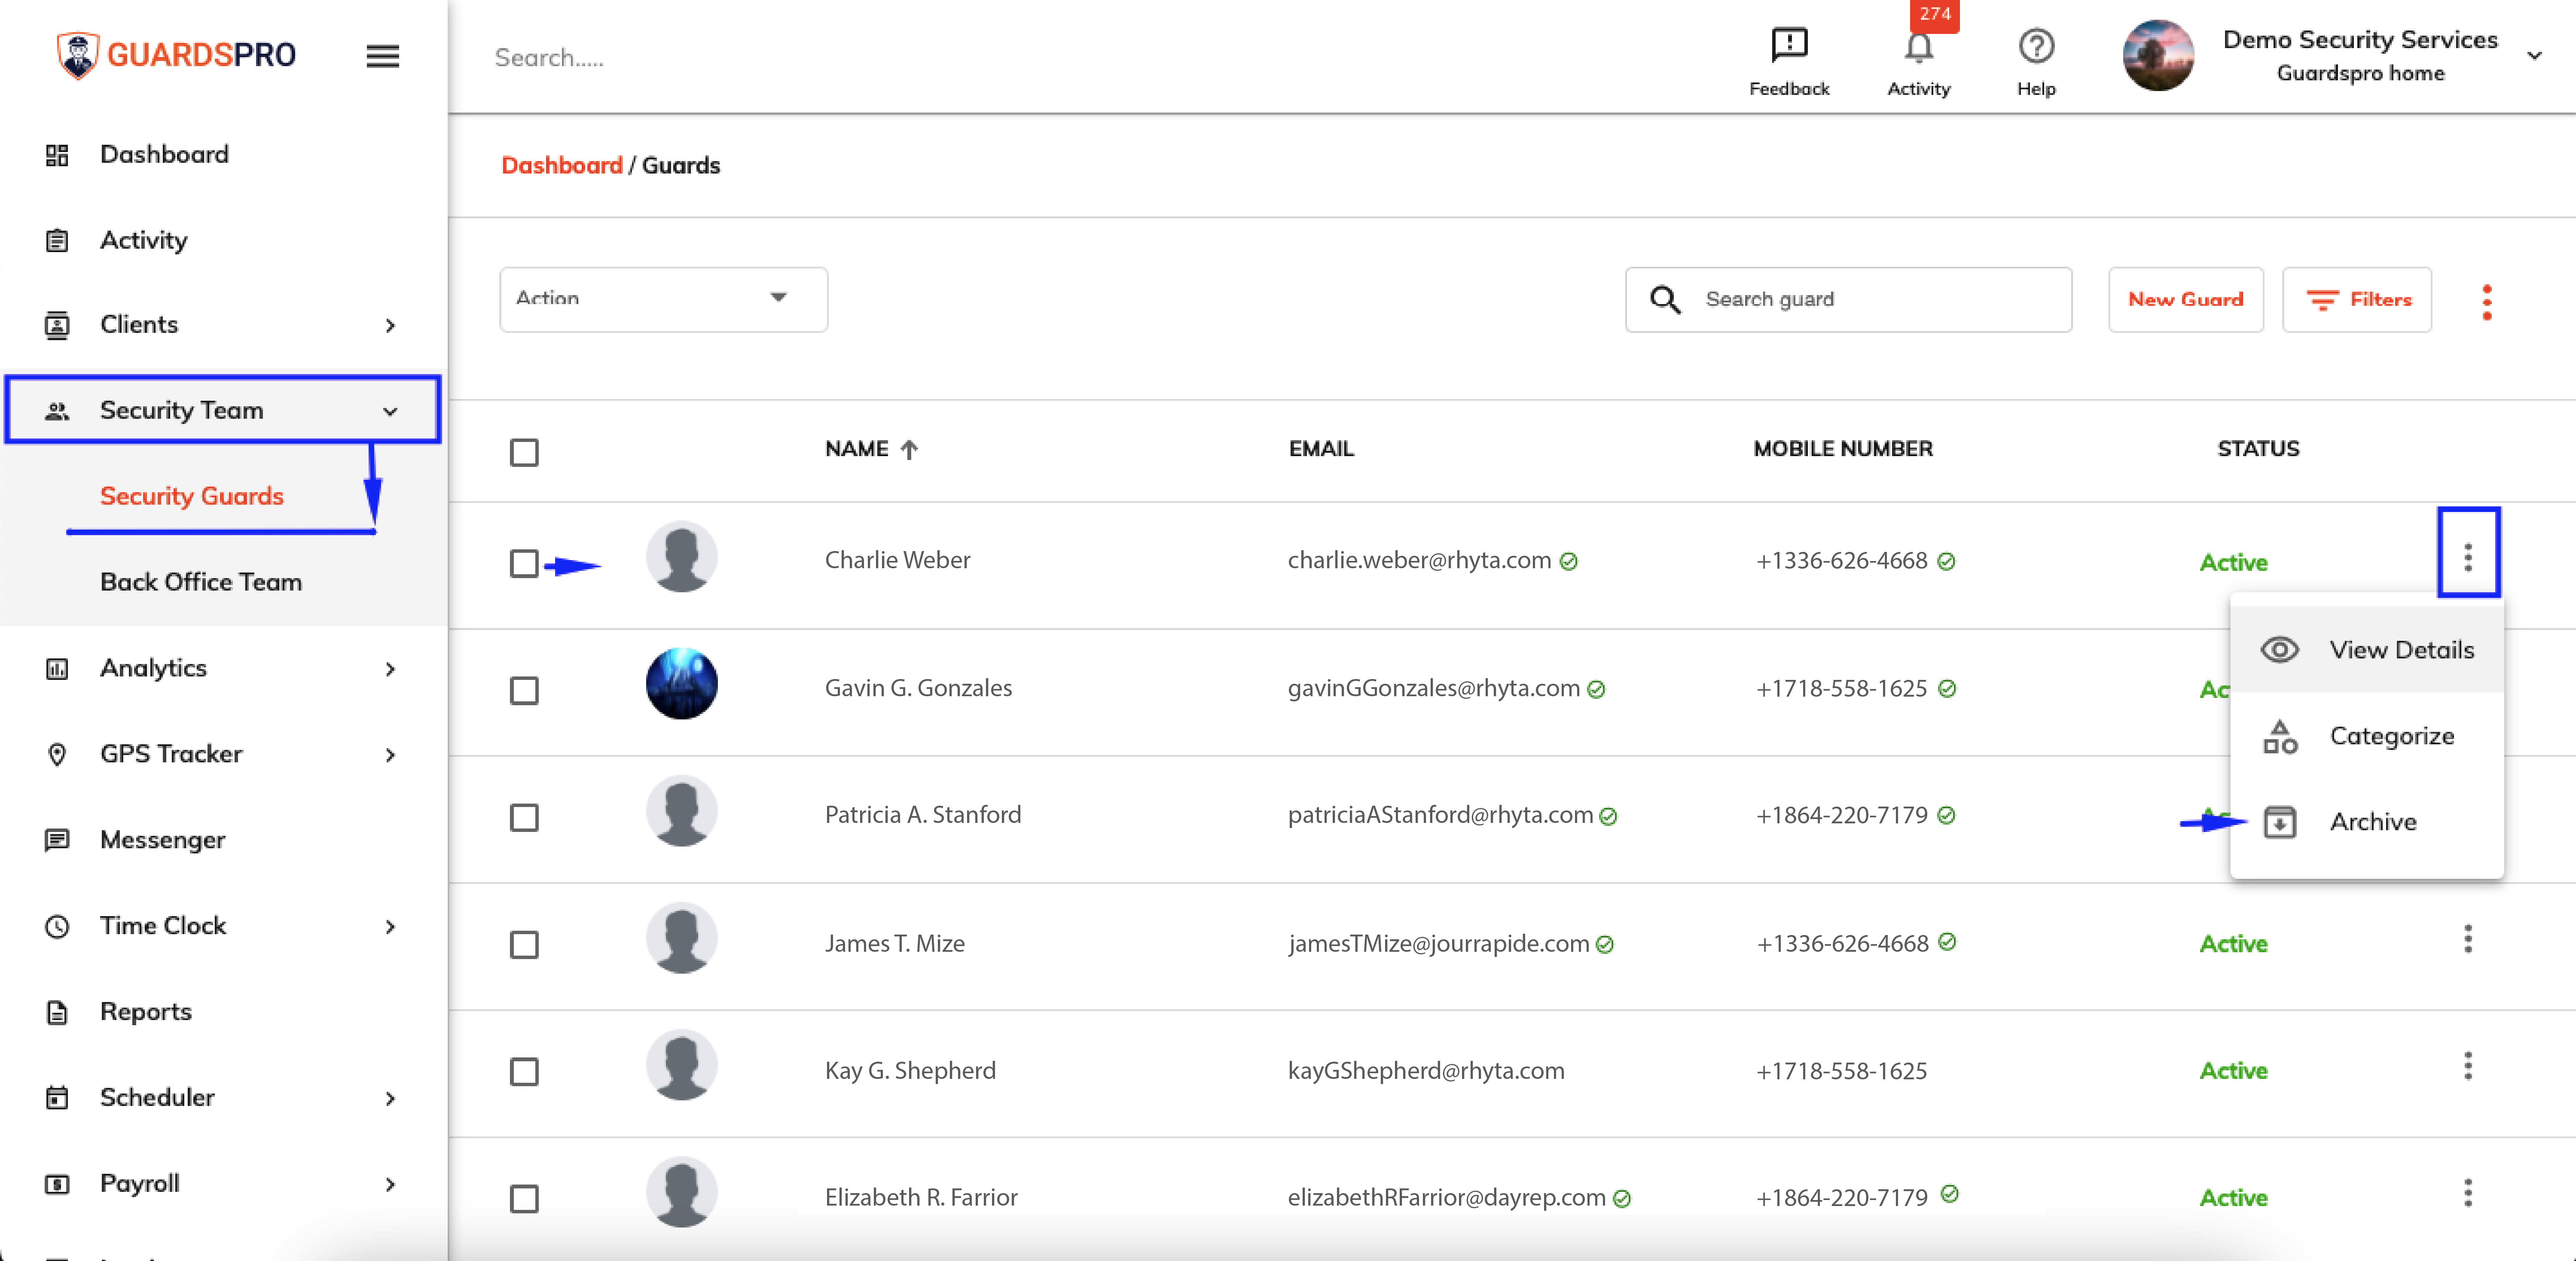The image size is (2576, 1261).
Task: Click Charlie Weber's avatar
Action: [682, 557]
